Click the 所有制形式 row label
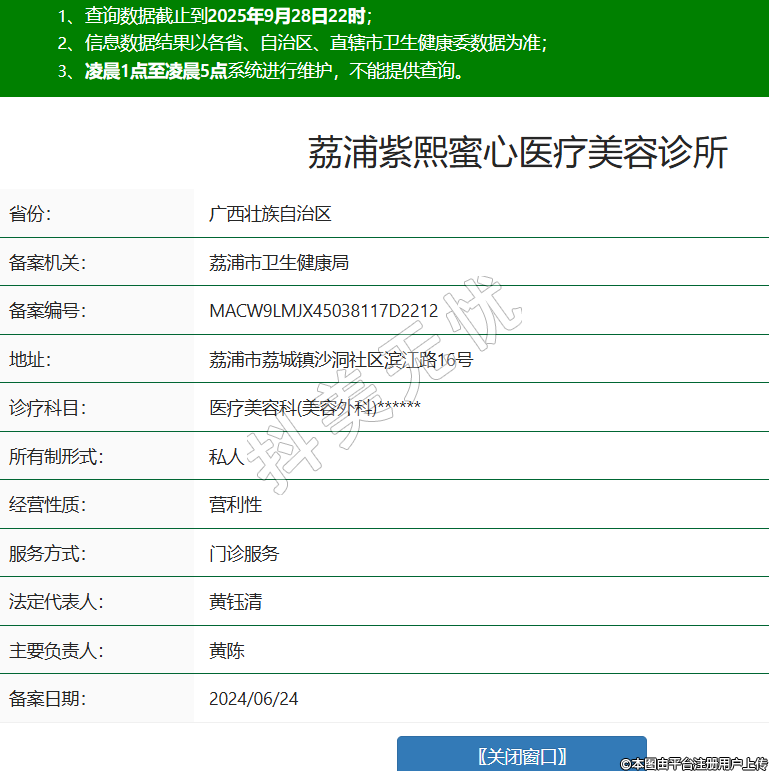The image size is (769, 771). click(x=56, y=457)
